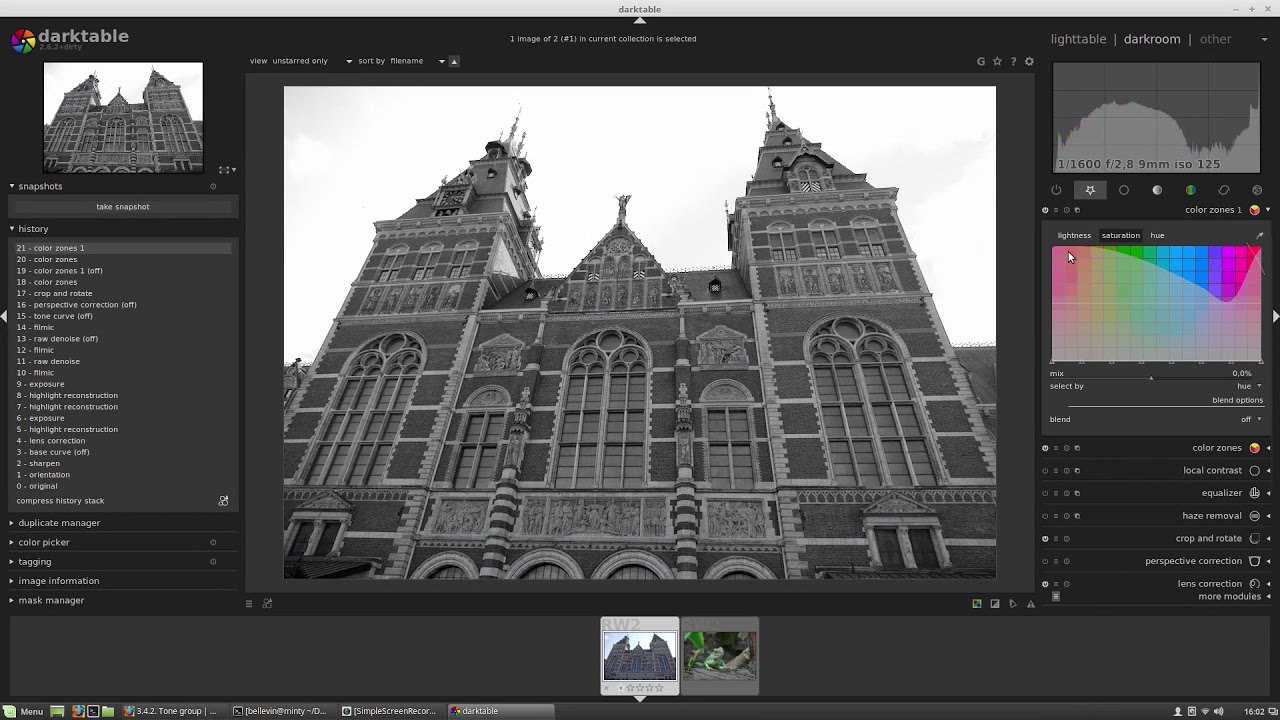1280x720 pixels.
Task: Switch to the lightness tab
Action: tap(1074, 236)
